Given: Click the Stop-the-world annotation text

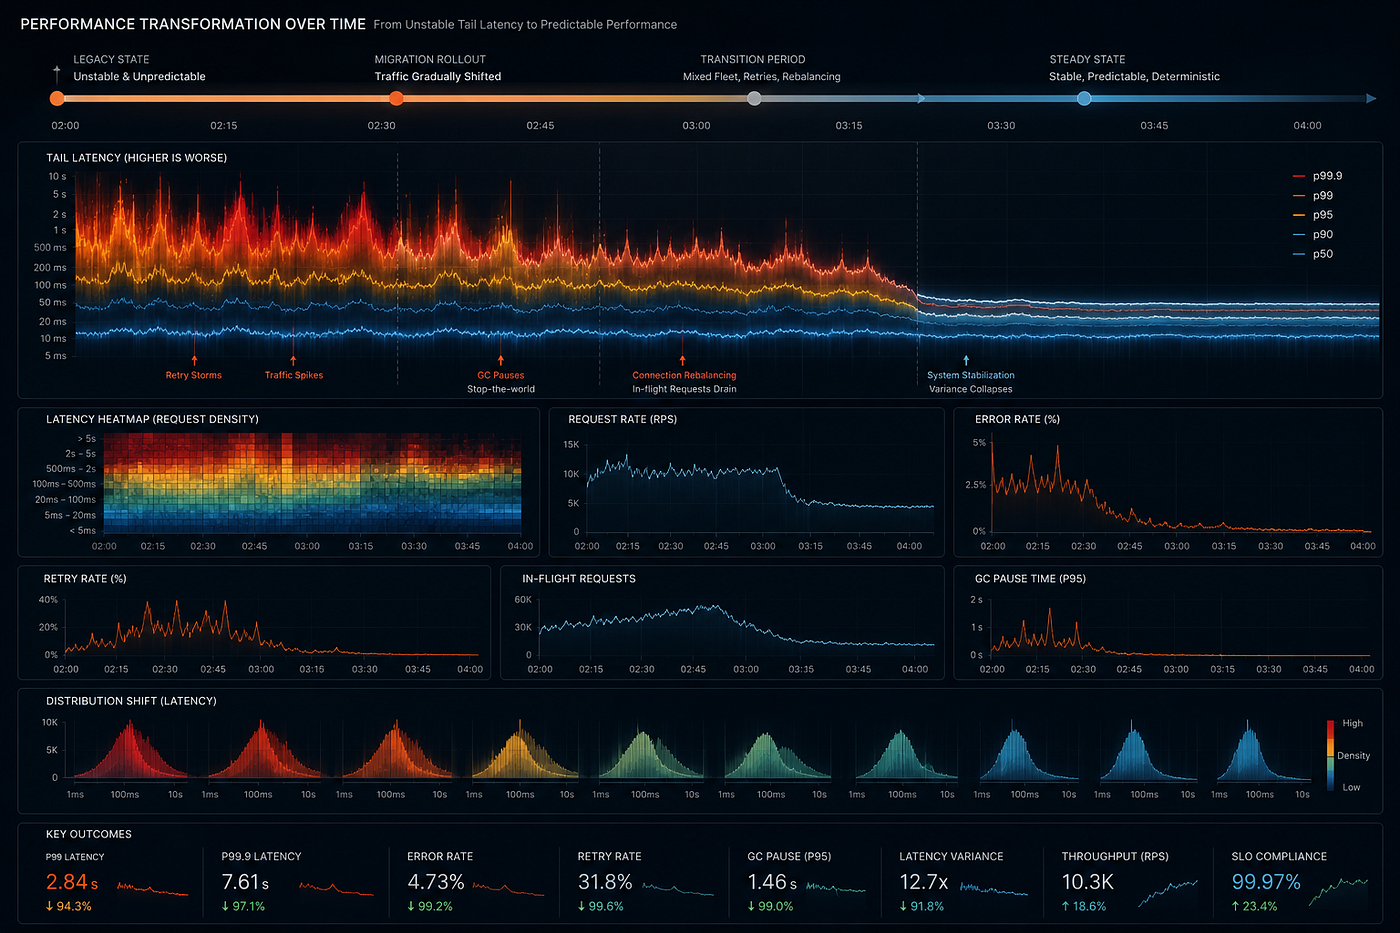Looking at the screenshot, I should click(x=501, y=389).
